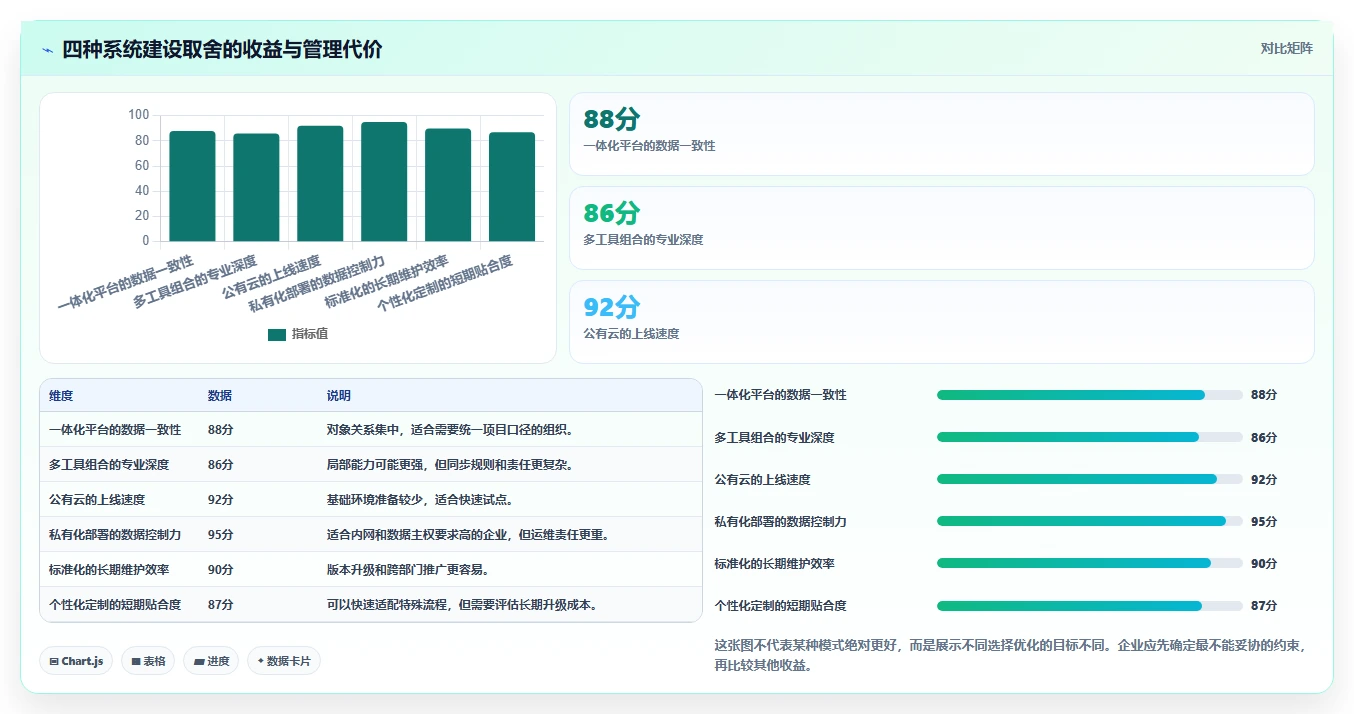
Task: Open the 86分 多工具组合的专业深度 card
Action: click(941, 228)
